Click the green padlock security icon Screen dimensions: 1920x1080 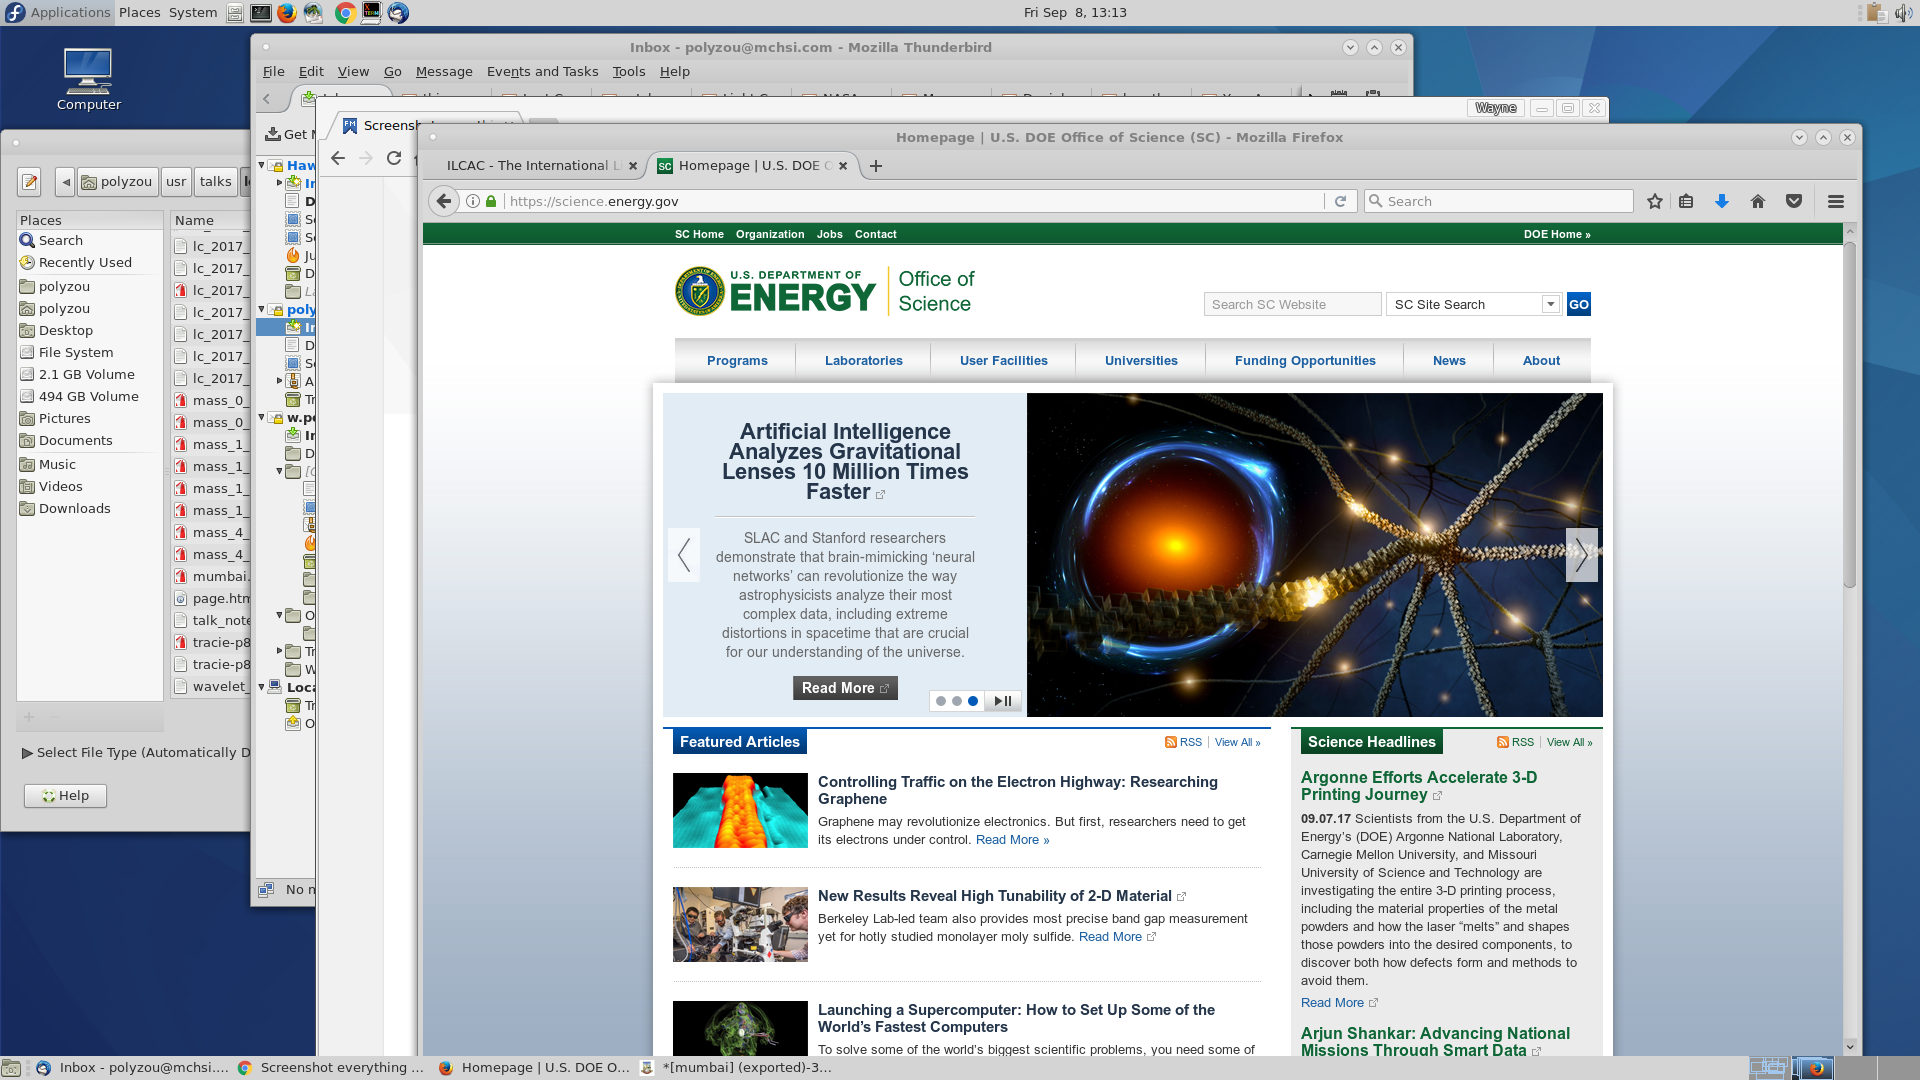tap(491, 201)
